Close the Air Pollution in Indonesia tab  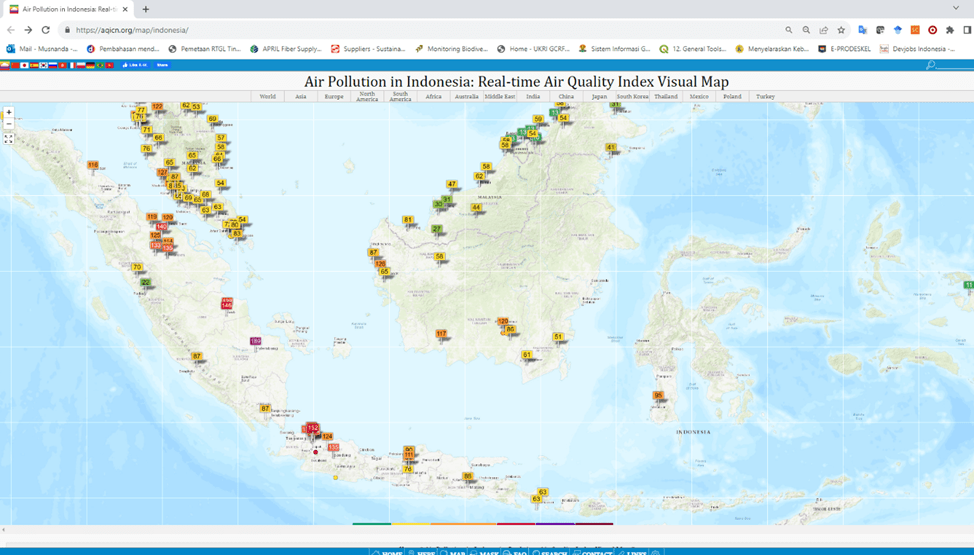pos(125,9)
